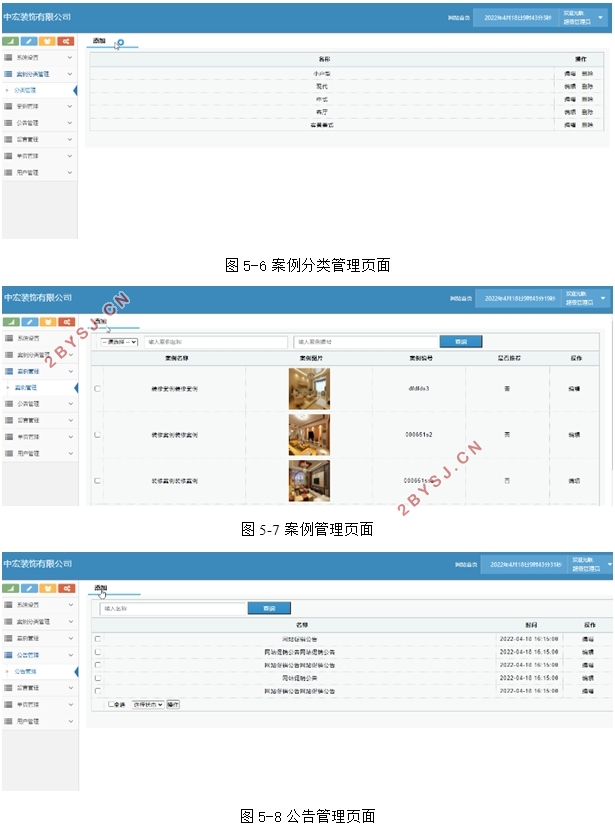Click the 输入名称 search field in Figure 5-8
The width and height of the screenshot is (615, 826).
click(x=173, y=608)
